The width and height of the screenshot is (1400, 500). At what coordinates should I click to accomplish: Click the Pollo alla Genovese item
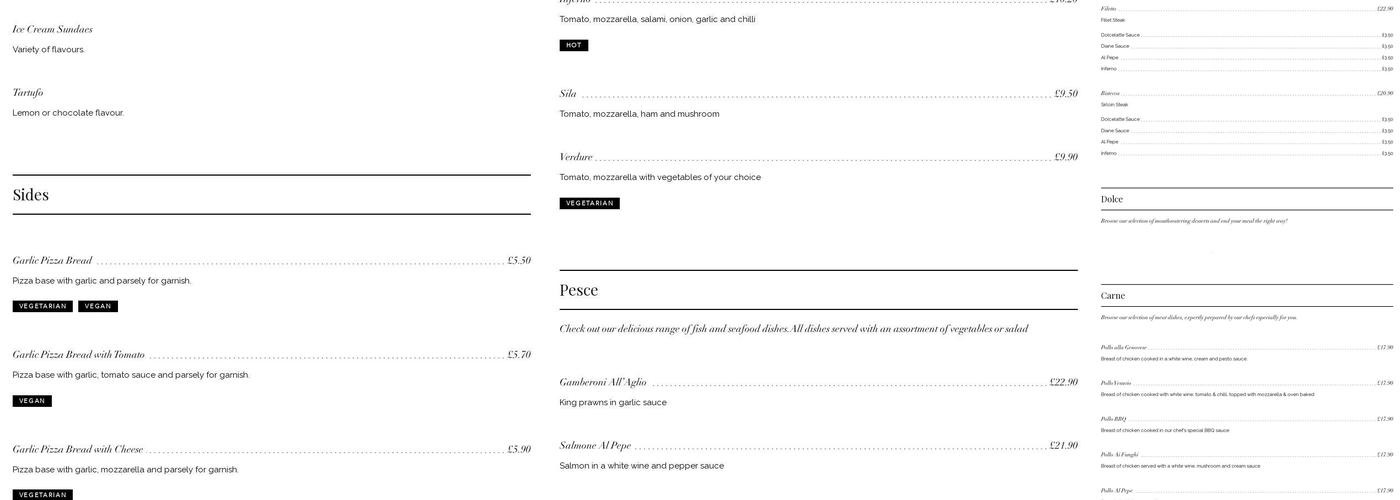pyautogui.click(x=1124, y=347)
